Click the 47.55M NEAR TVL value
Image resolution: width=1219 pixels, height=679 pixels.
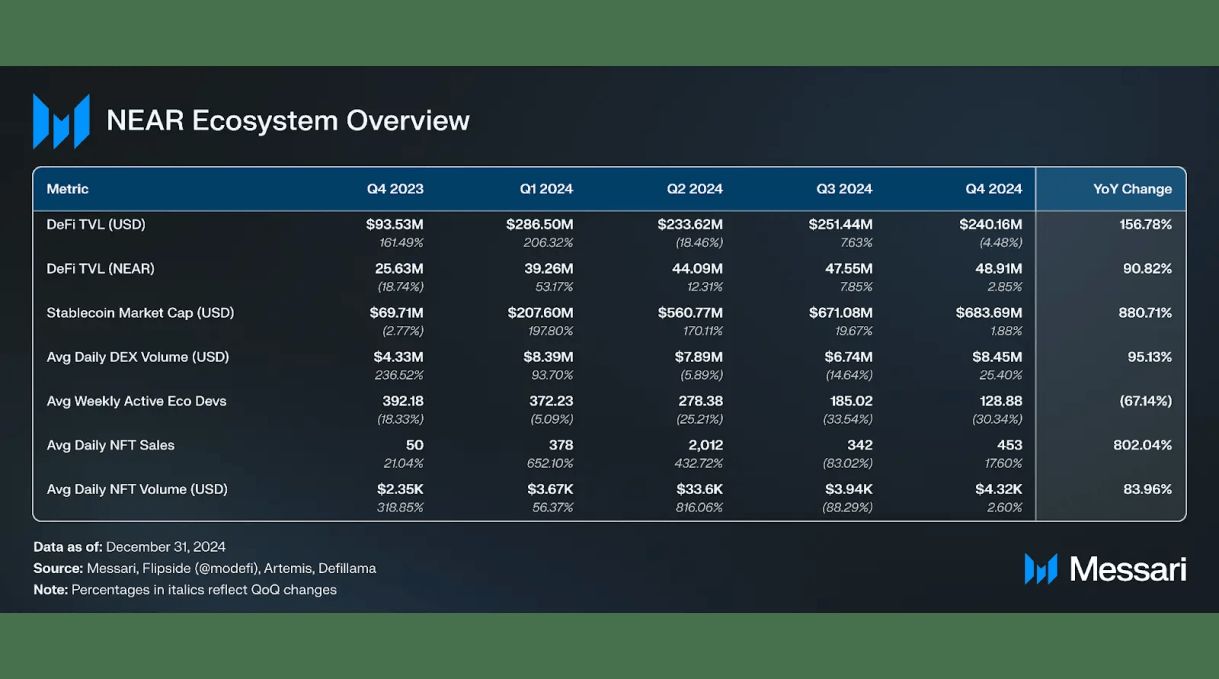point(847,269)
